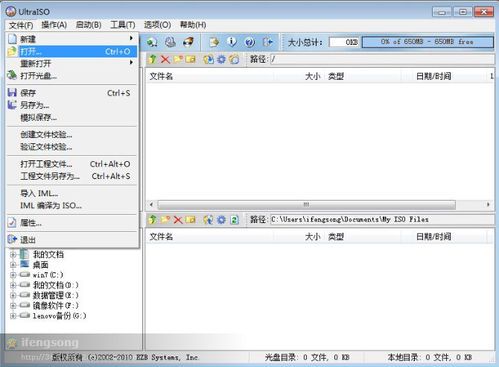Viewport: 499px width, 367px height.
Task: Select 打开... from the file menu
Action: click(x=72, y=51)
